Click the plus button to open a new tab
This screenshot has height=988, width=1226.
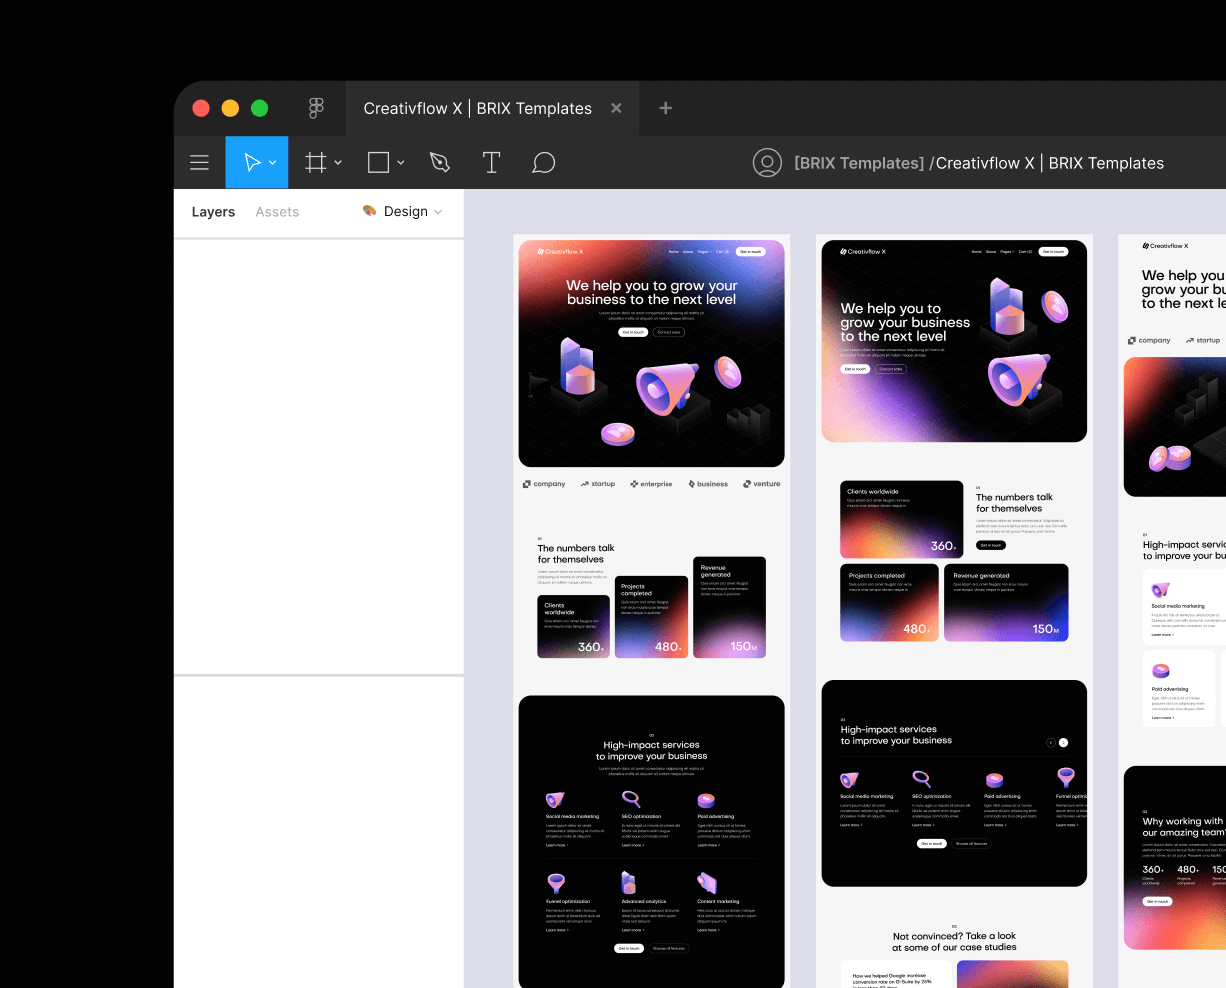tap(665, 107)
